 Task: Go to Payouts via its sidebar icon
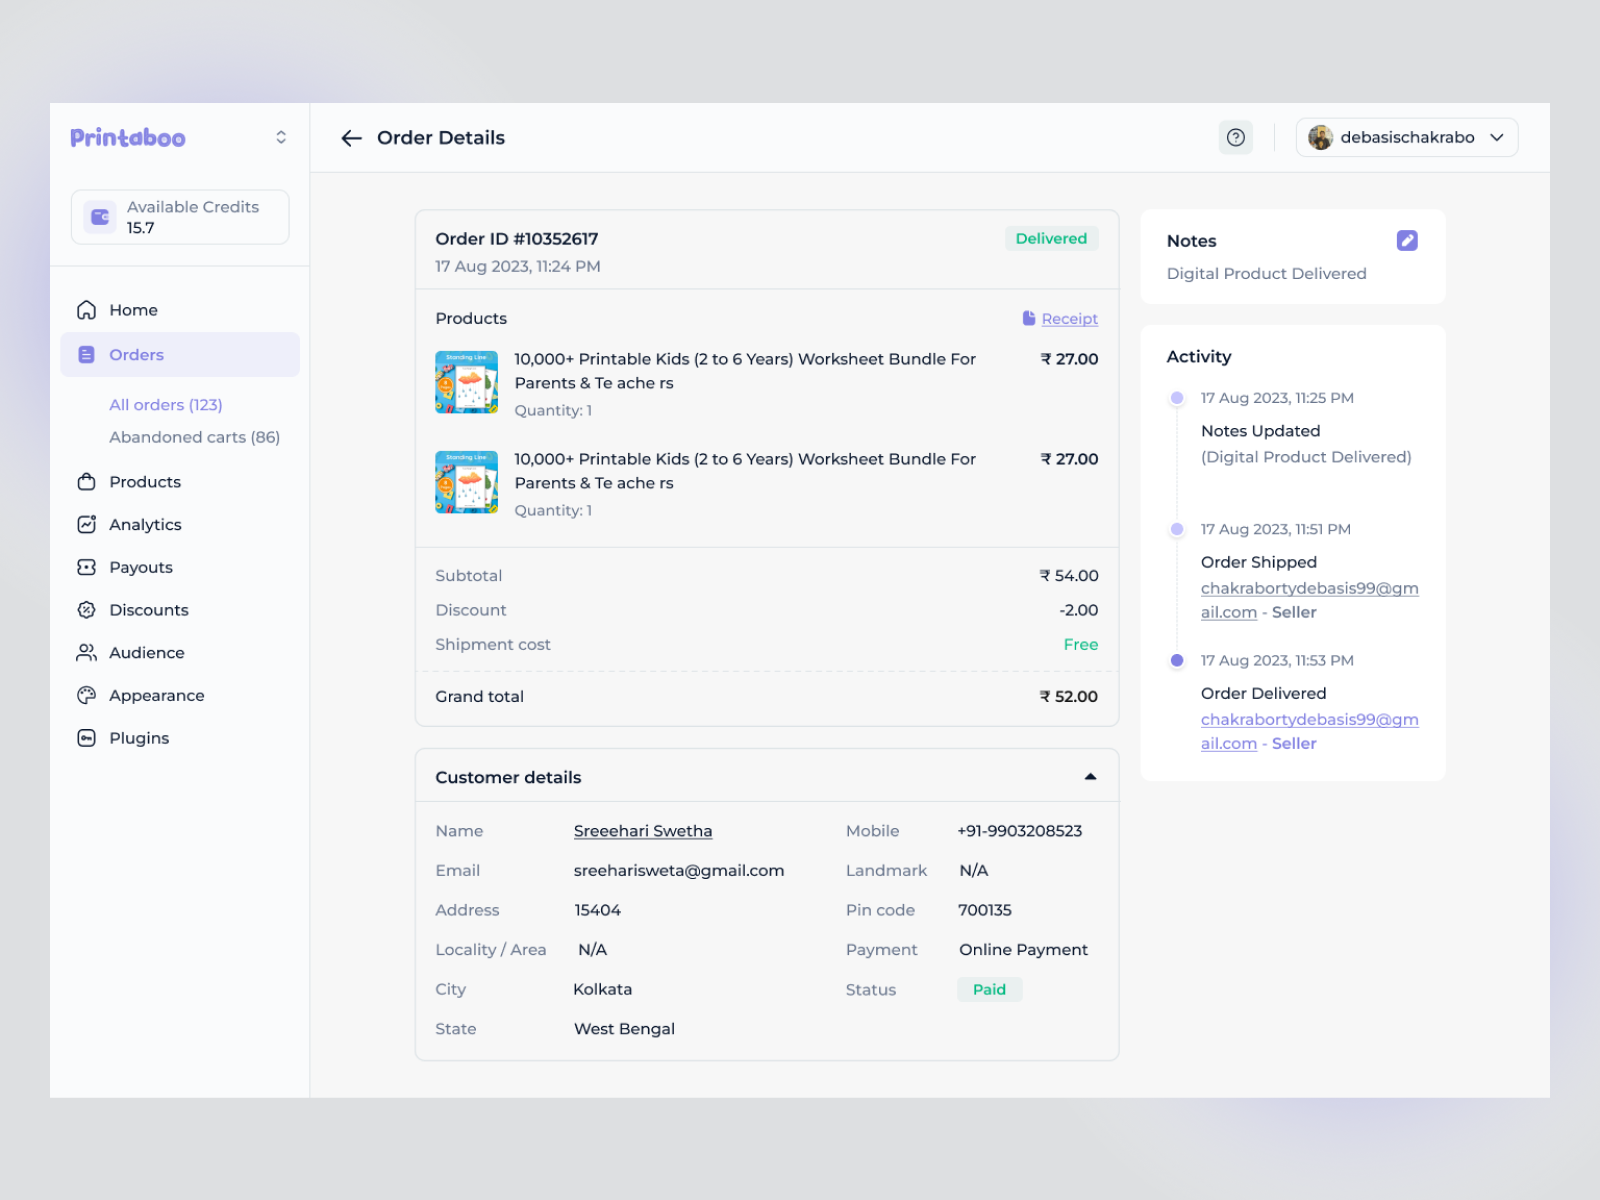(87, 567)
